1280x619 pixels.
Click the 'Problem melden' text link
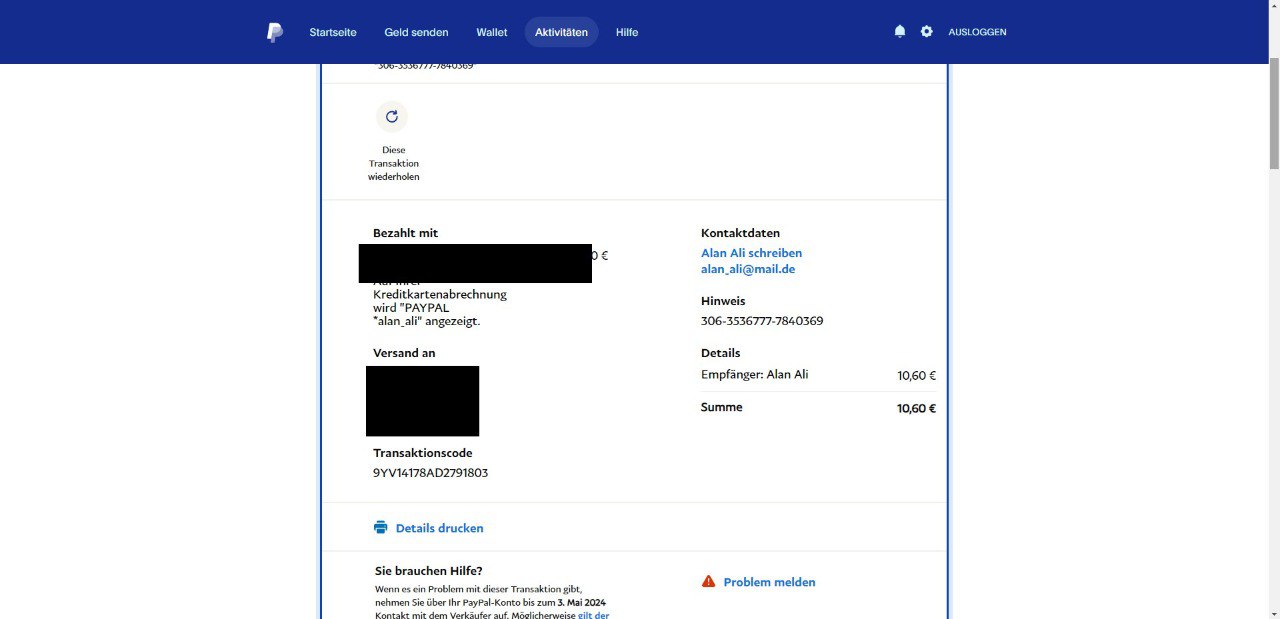(x=769, y=582)
